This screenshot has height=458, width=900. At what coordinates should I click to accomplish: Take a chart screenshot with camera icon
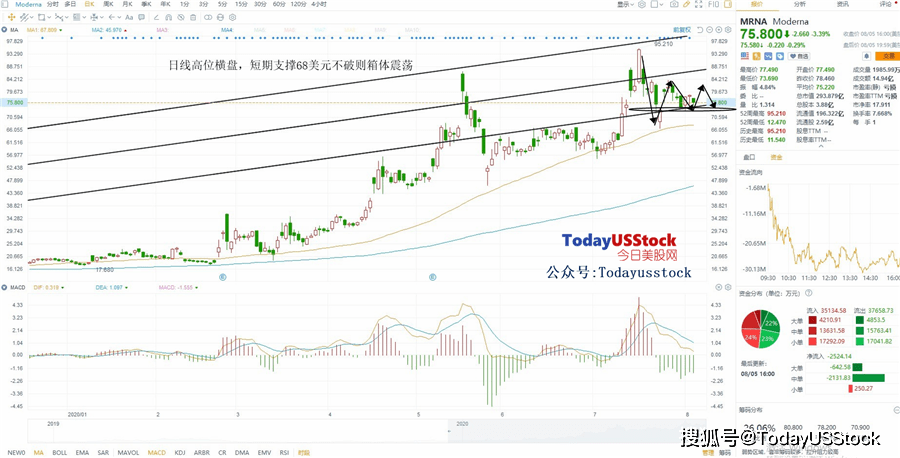pyautogui.click(x=674, y=4)
